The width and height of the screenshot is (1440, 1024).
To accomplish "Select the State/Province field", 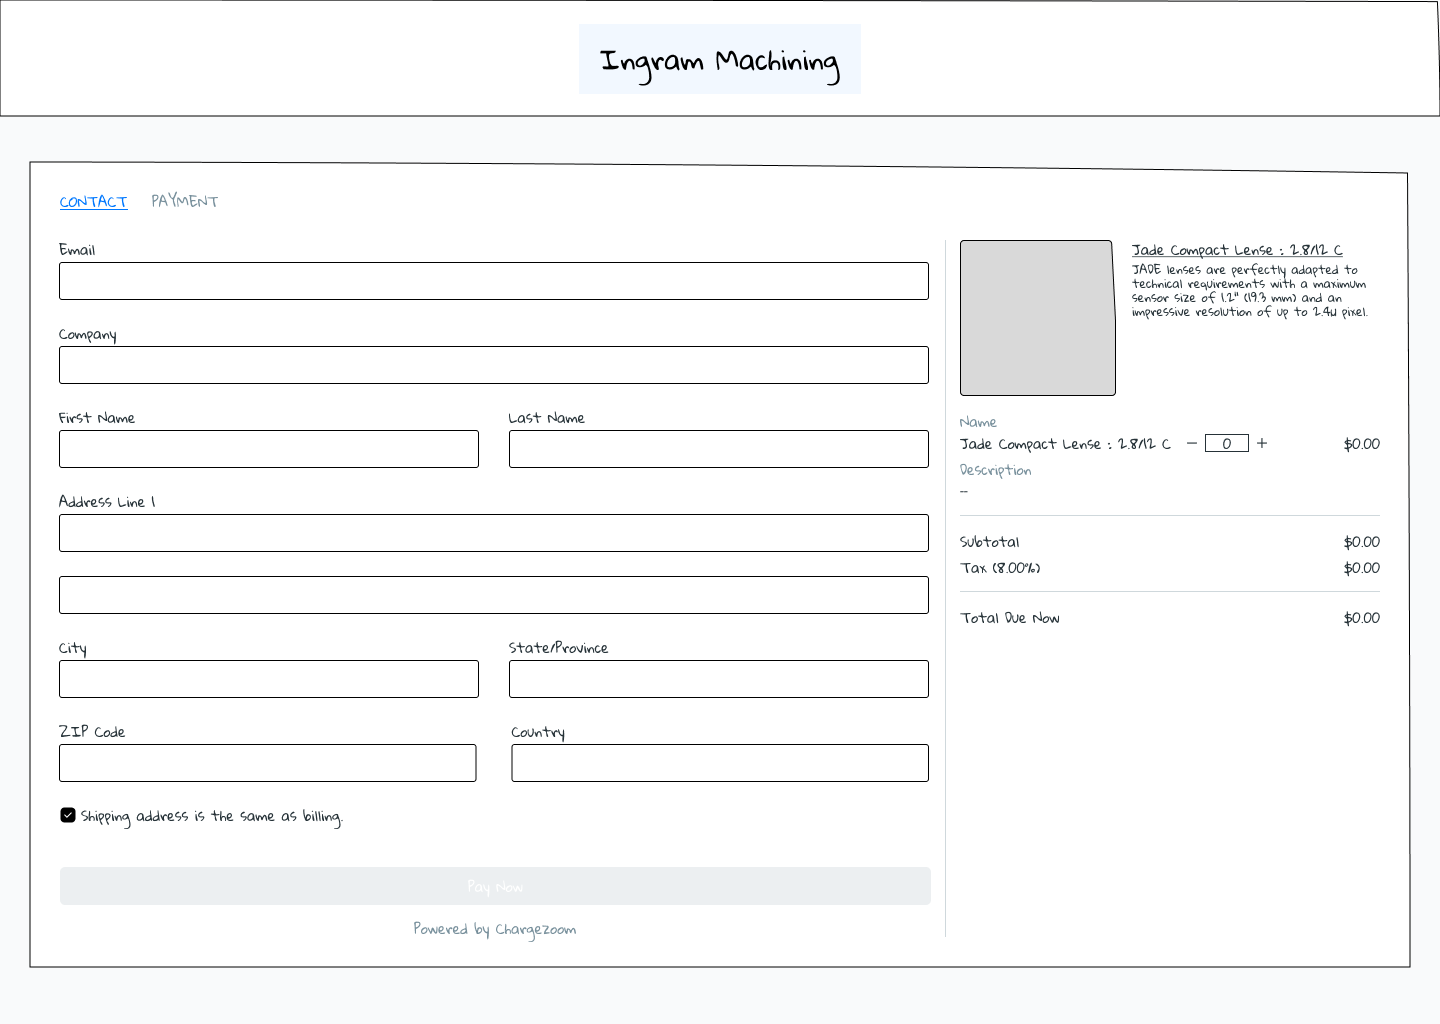I will click(x=719, y=679).
